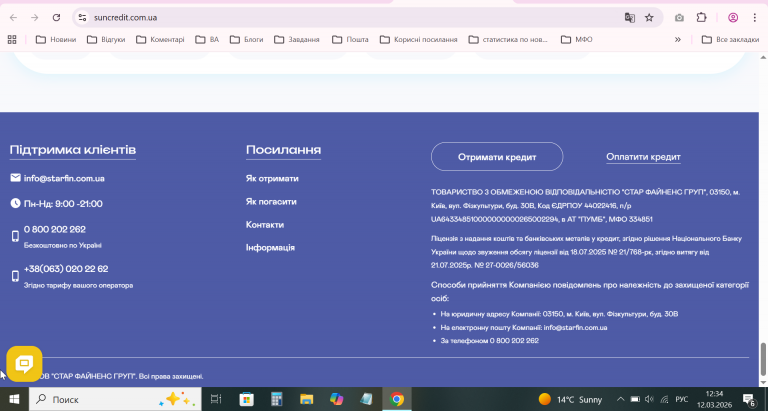
Task: Reload the page with the refresh icon
Action: tap(56, 18)
